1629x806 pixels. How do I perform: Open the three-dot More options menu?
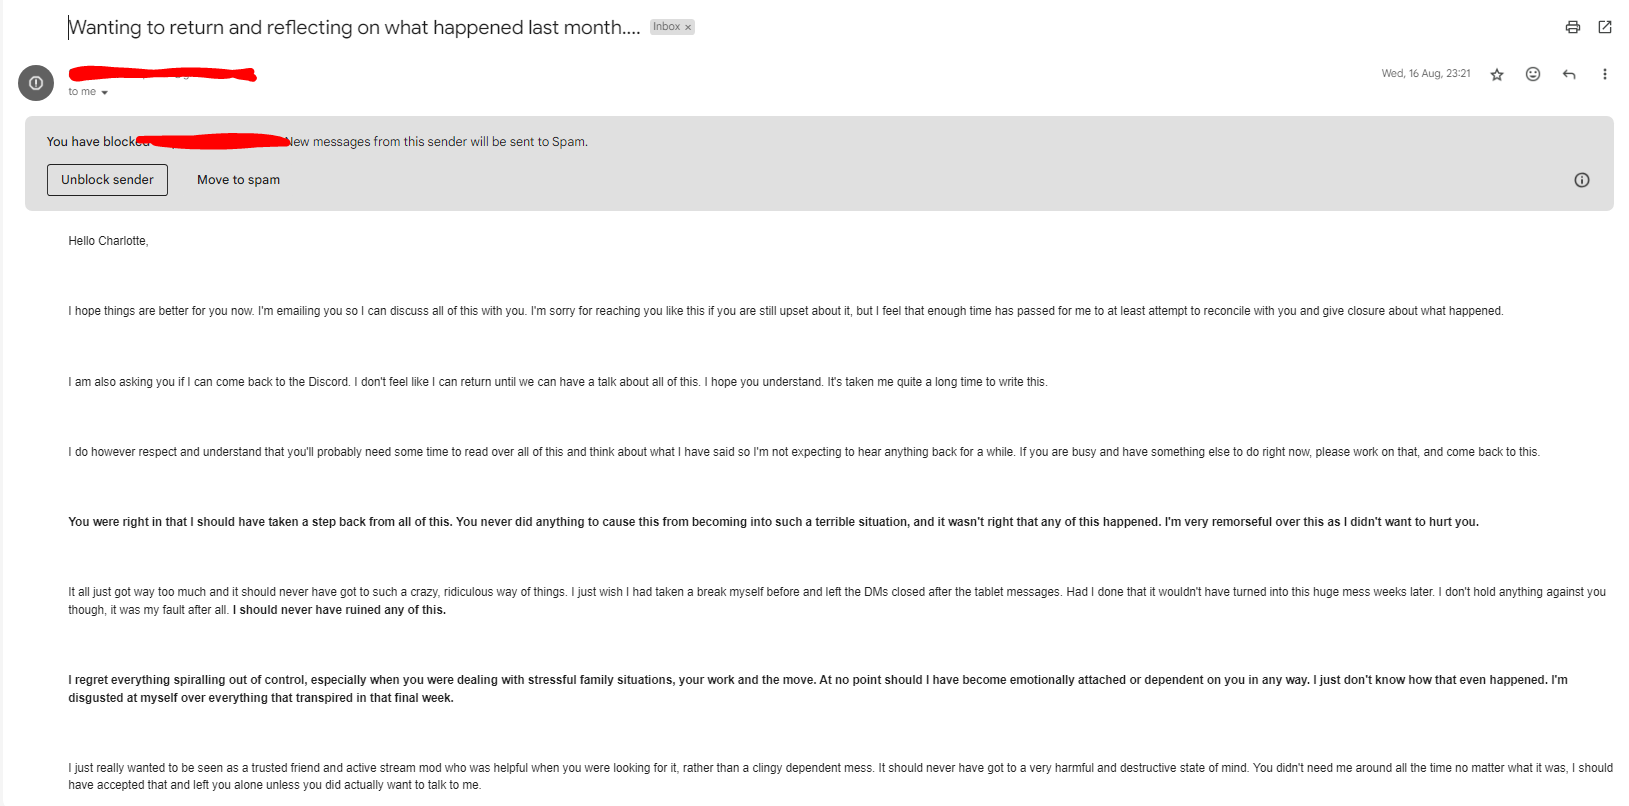coord(1605,74)
